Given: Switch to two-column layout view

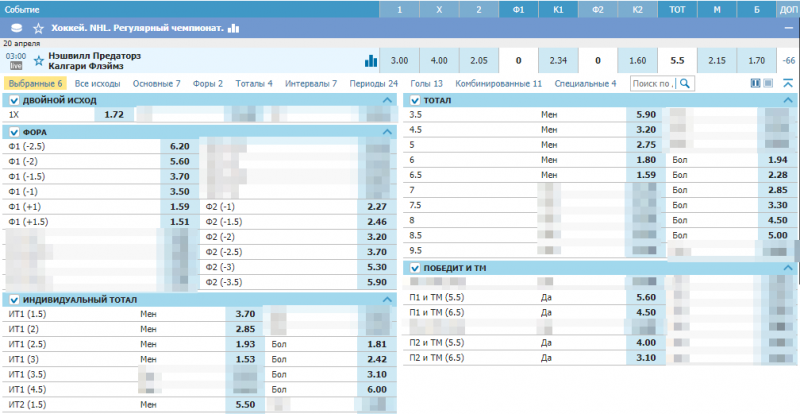Looking at the screenshot, I should 755,84.
